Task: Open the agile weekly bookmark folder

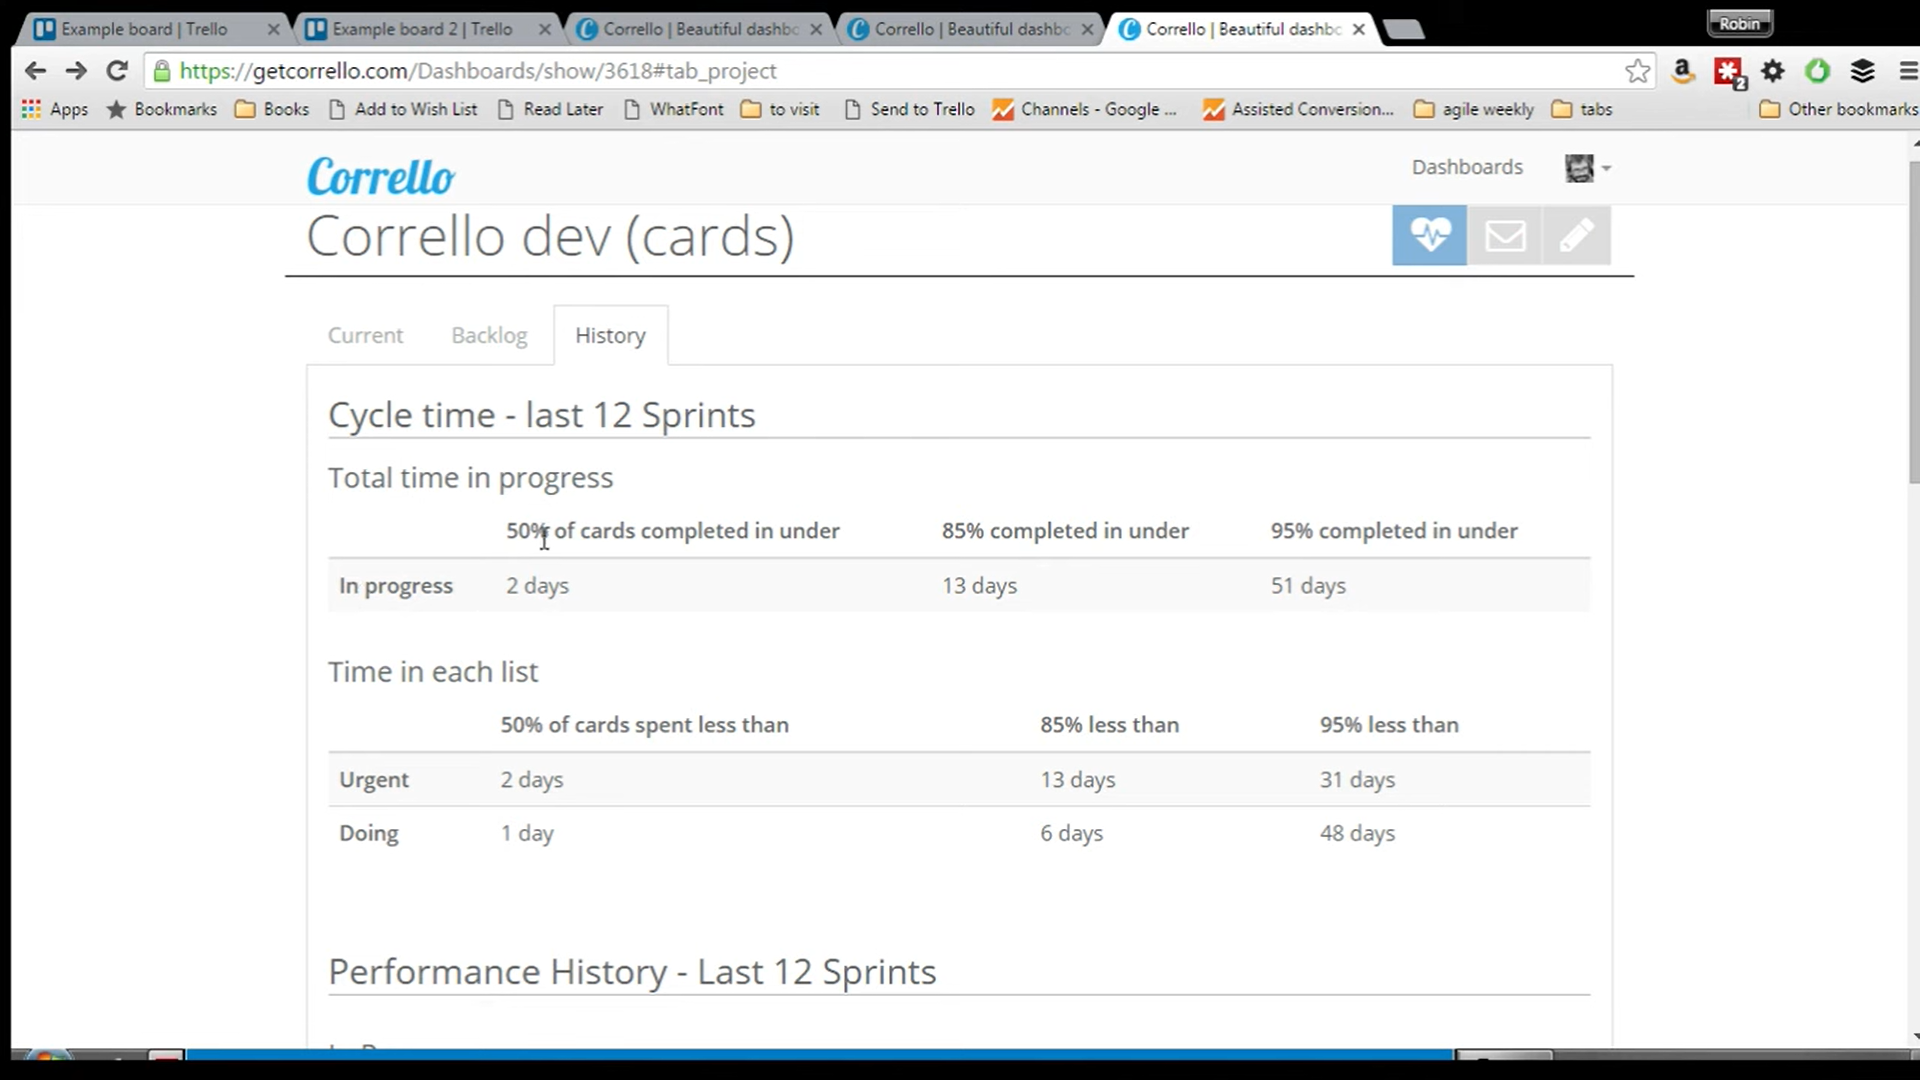Action: point(1474,109)
